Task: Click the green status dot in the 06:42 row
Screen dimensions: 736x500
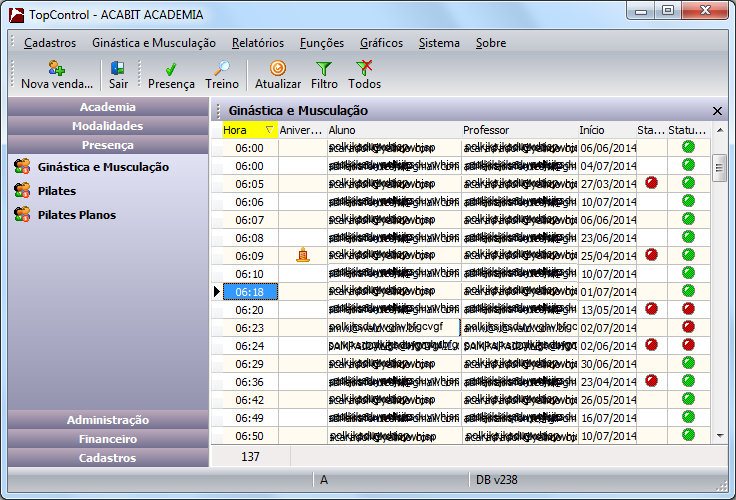Action: [688, 399]
